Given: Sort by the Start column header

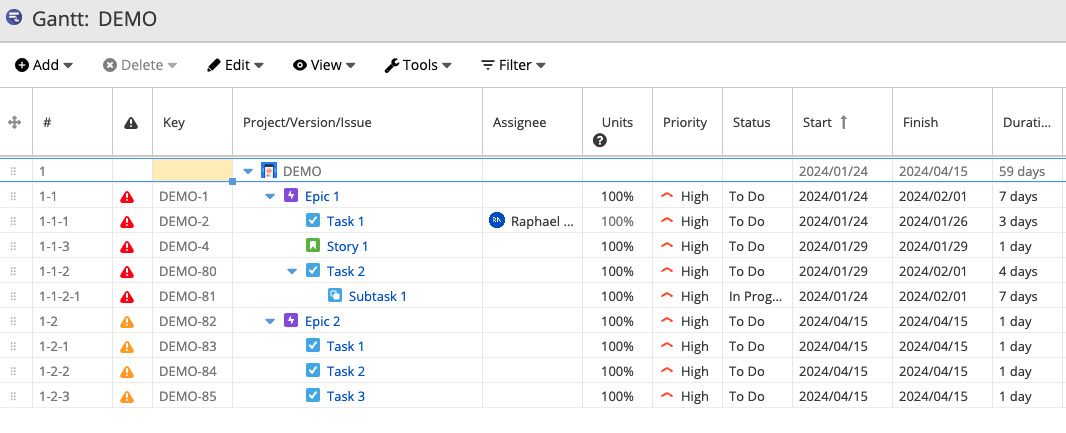Looking at the screenshot, I should 817,123.
